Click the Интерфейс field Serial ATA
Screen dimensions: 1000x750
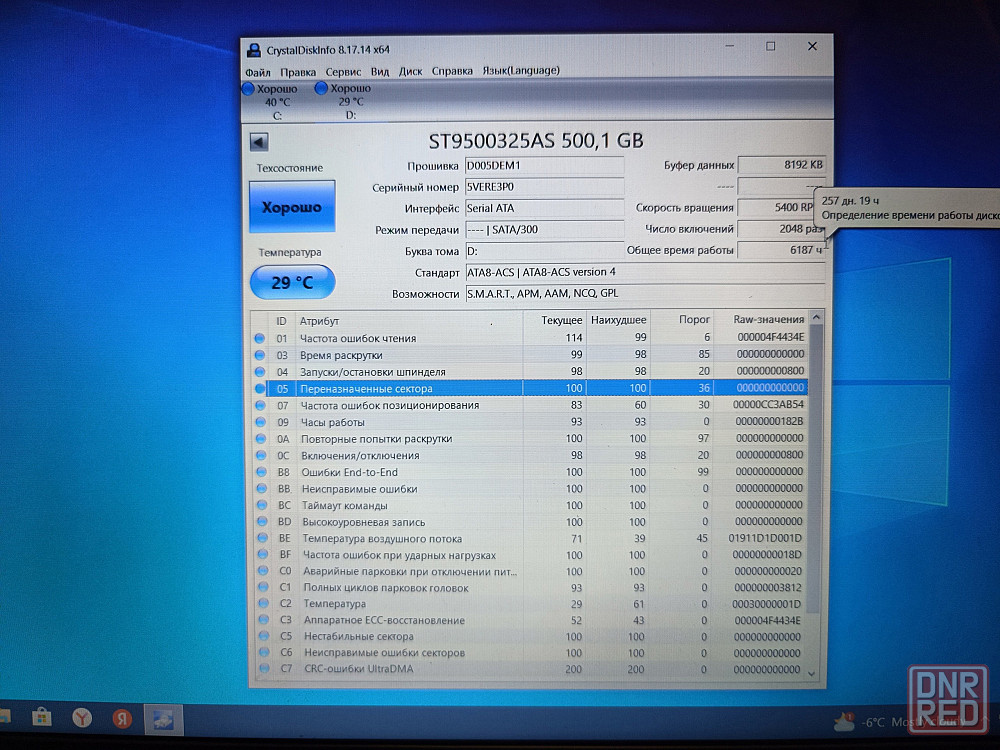[544, 208]
